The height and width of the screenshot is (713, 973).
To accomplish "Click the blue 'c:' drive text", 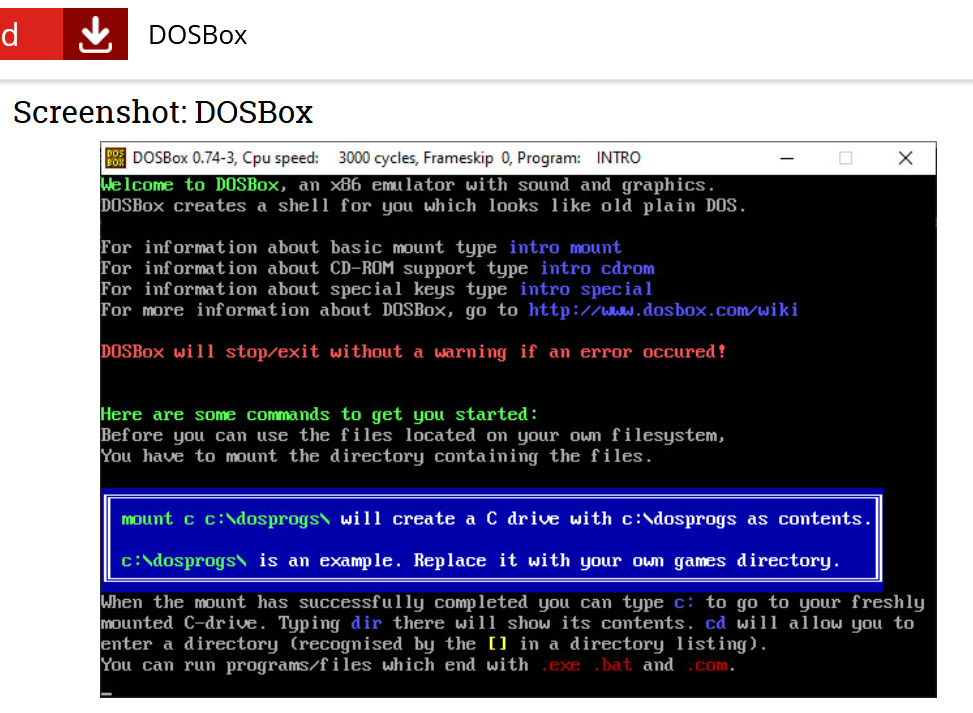I will click(x=684, y=603).
